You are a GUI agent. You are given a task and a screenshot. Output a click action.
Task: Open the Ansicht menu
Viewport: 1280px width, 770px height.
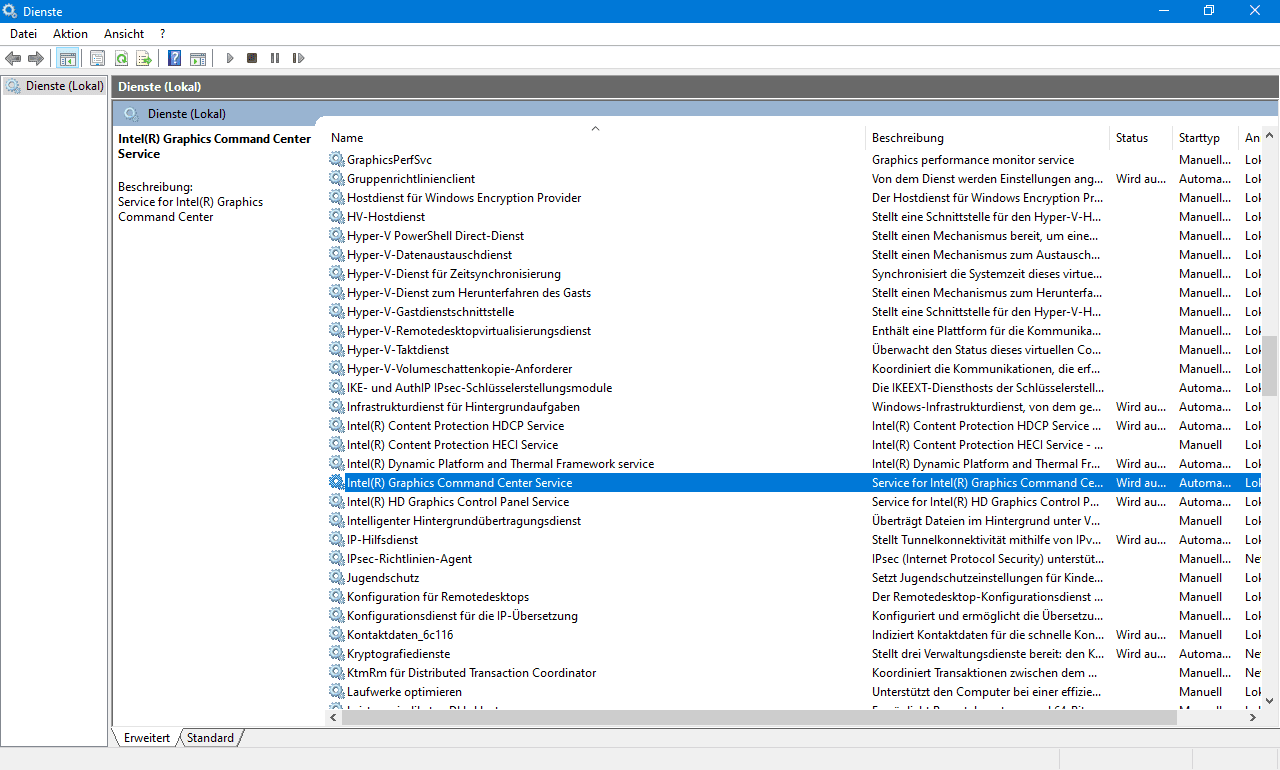point(124,34)
